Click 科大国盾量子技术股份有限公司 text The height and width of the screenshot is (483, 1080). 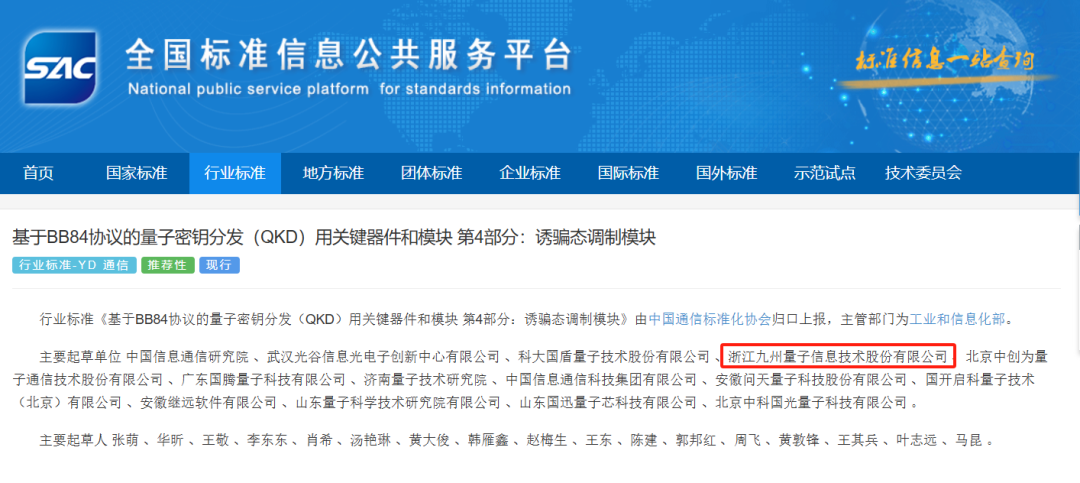(x=613, y=357)
